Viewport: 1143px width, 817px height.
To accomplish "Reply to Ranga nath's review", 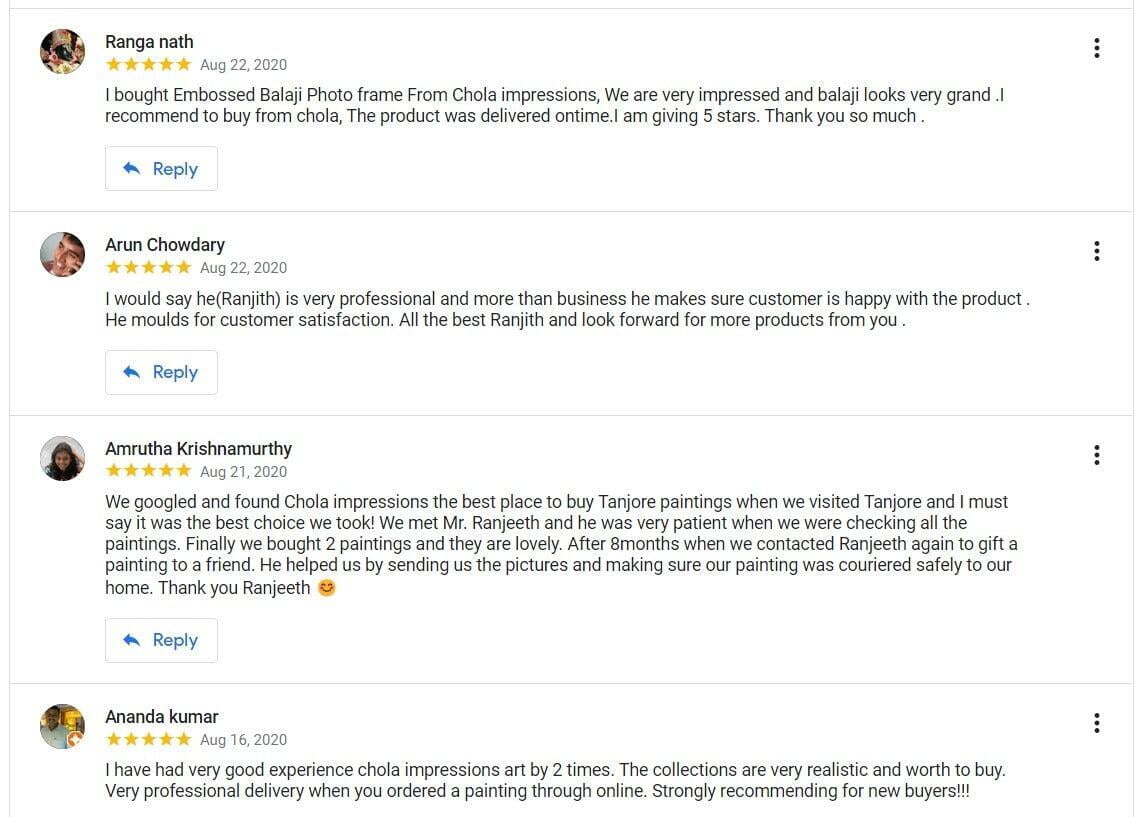I will coord(161,169).
